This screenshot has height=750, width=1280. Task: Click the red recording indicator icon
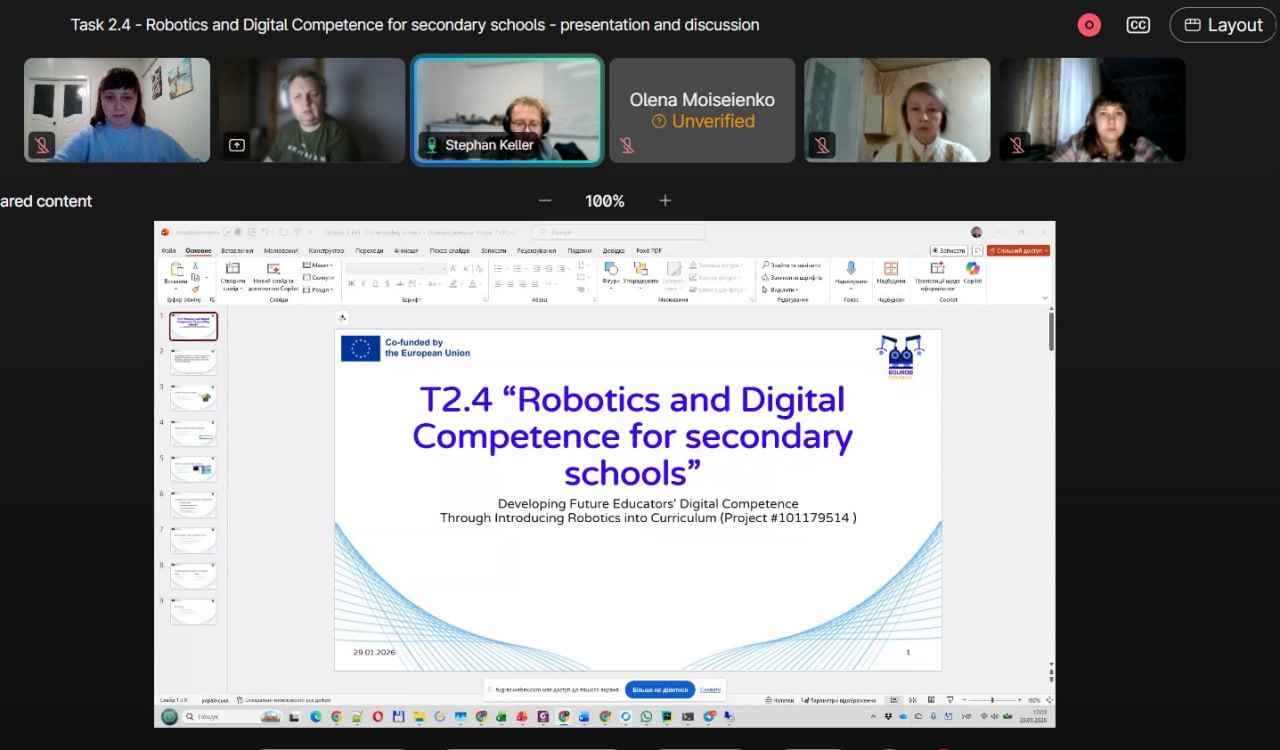pos(1089,25)
